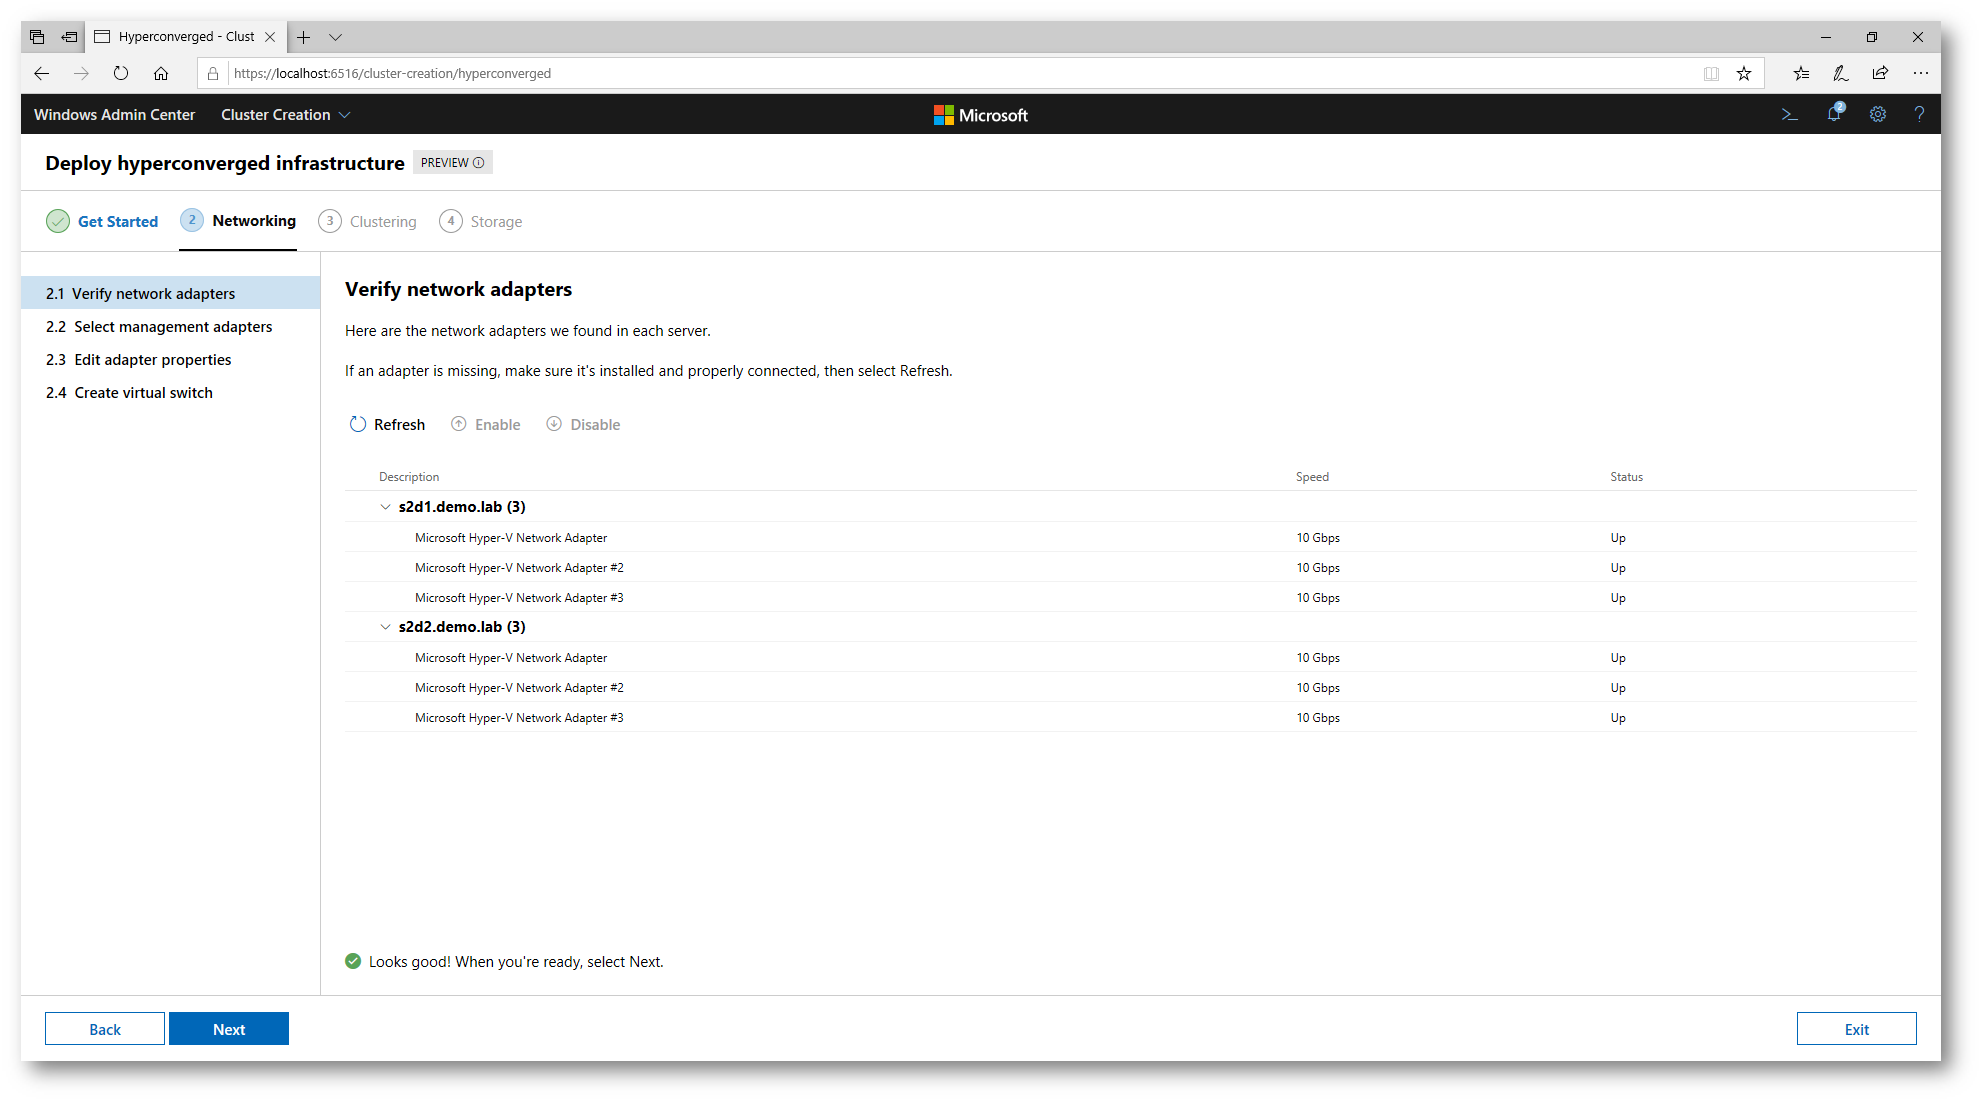Minimize the browser window
The image size is (1983, 1103).
coord(1825,37)
